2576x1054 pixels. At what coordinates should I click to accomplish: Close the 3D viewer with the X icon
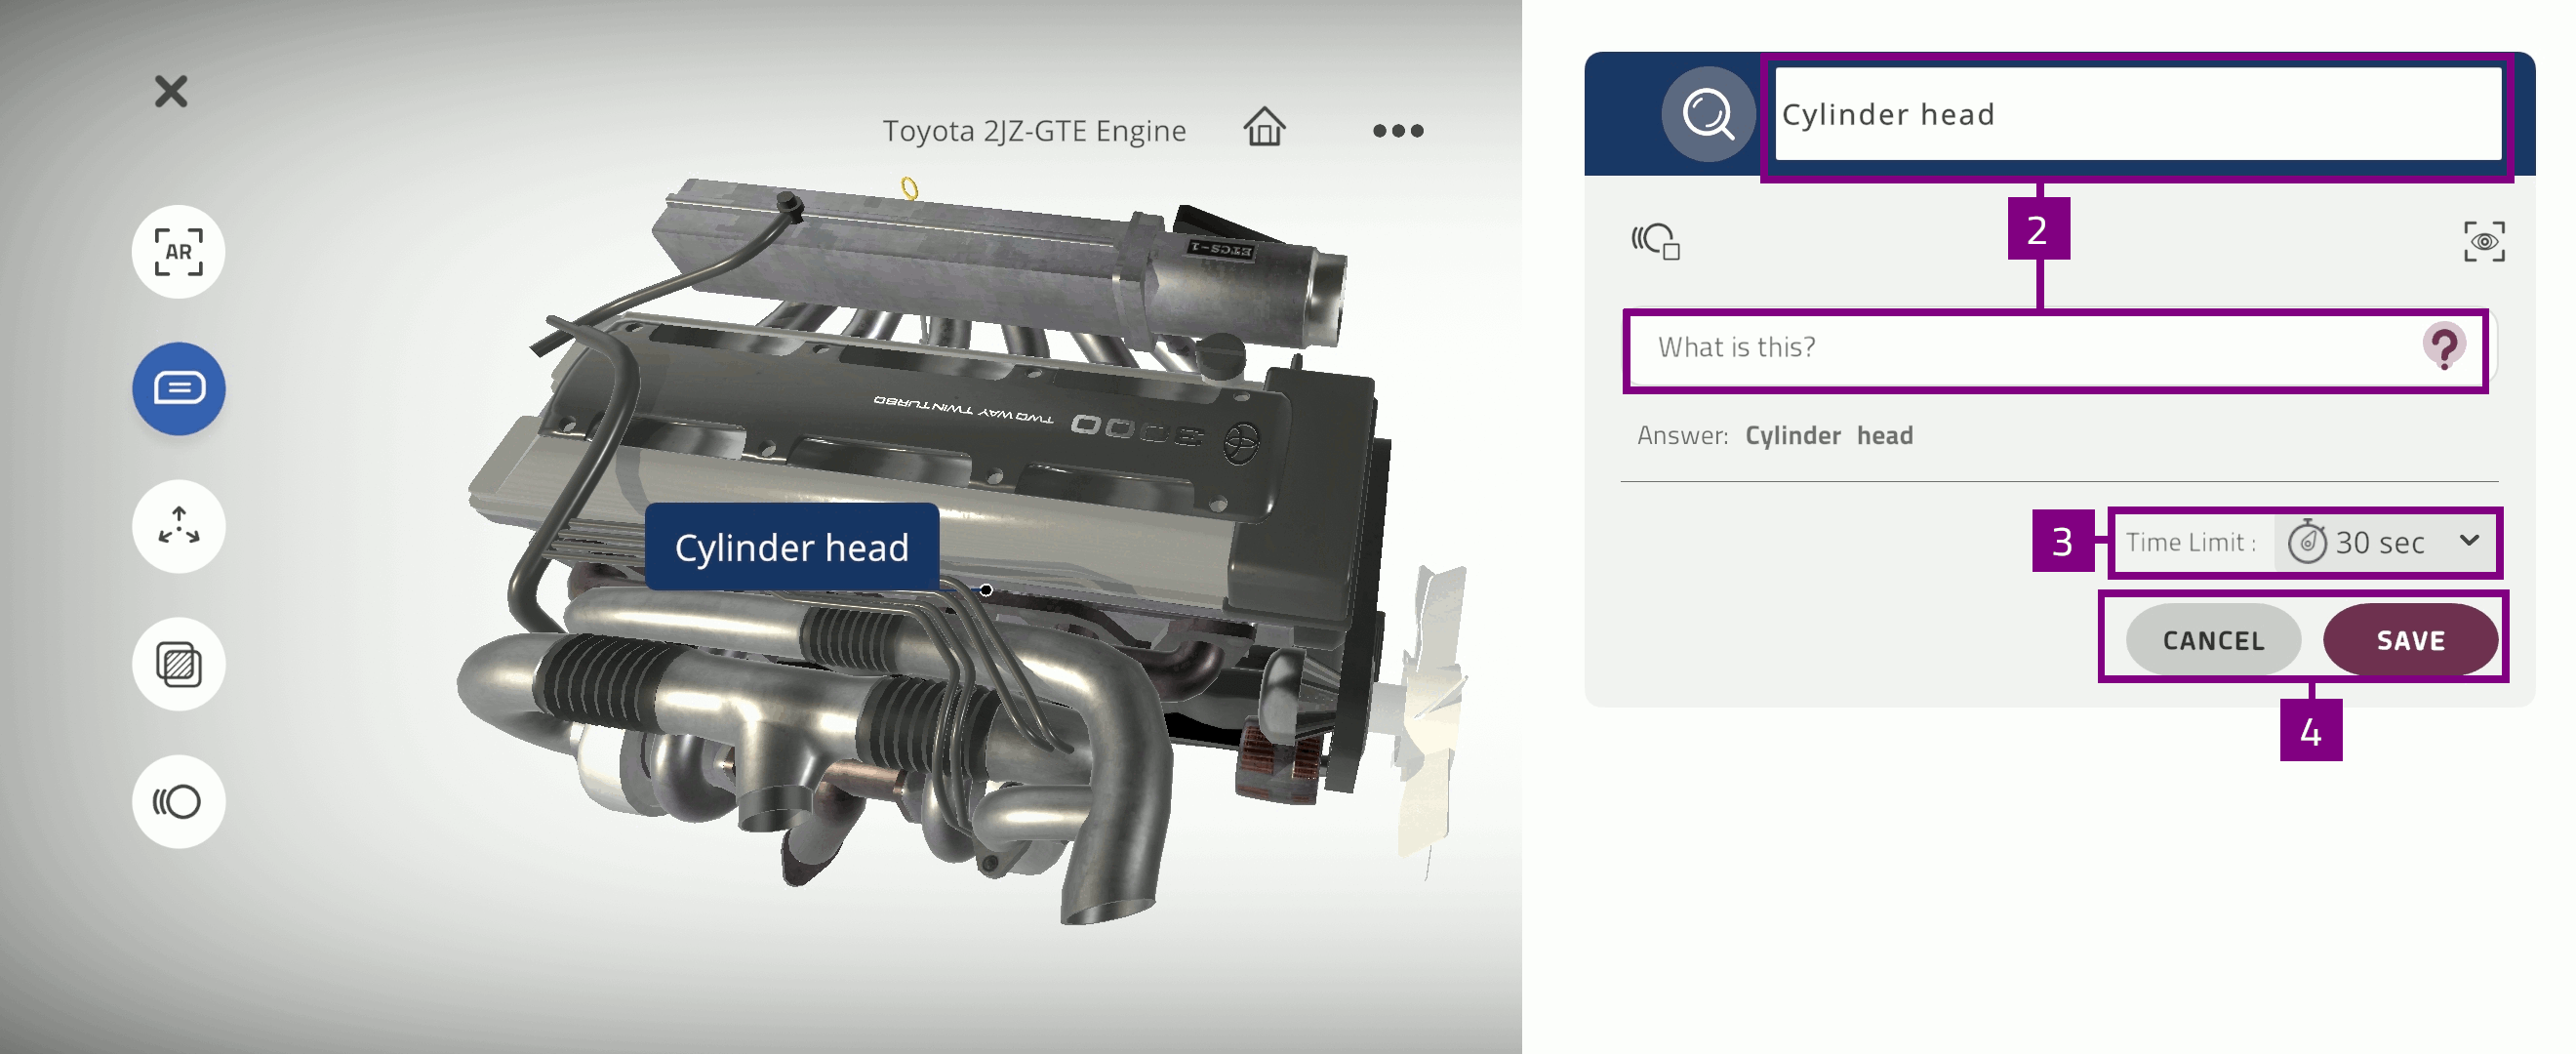171,91
